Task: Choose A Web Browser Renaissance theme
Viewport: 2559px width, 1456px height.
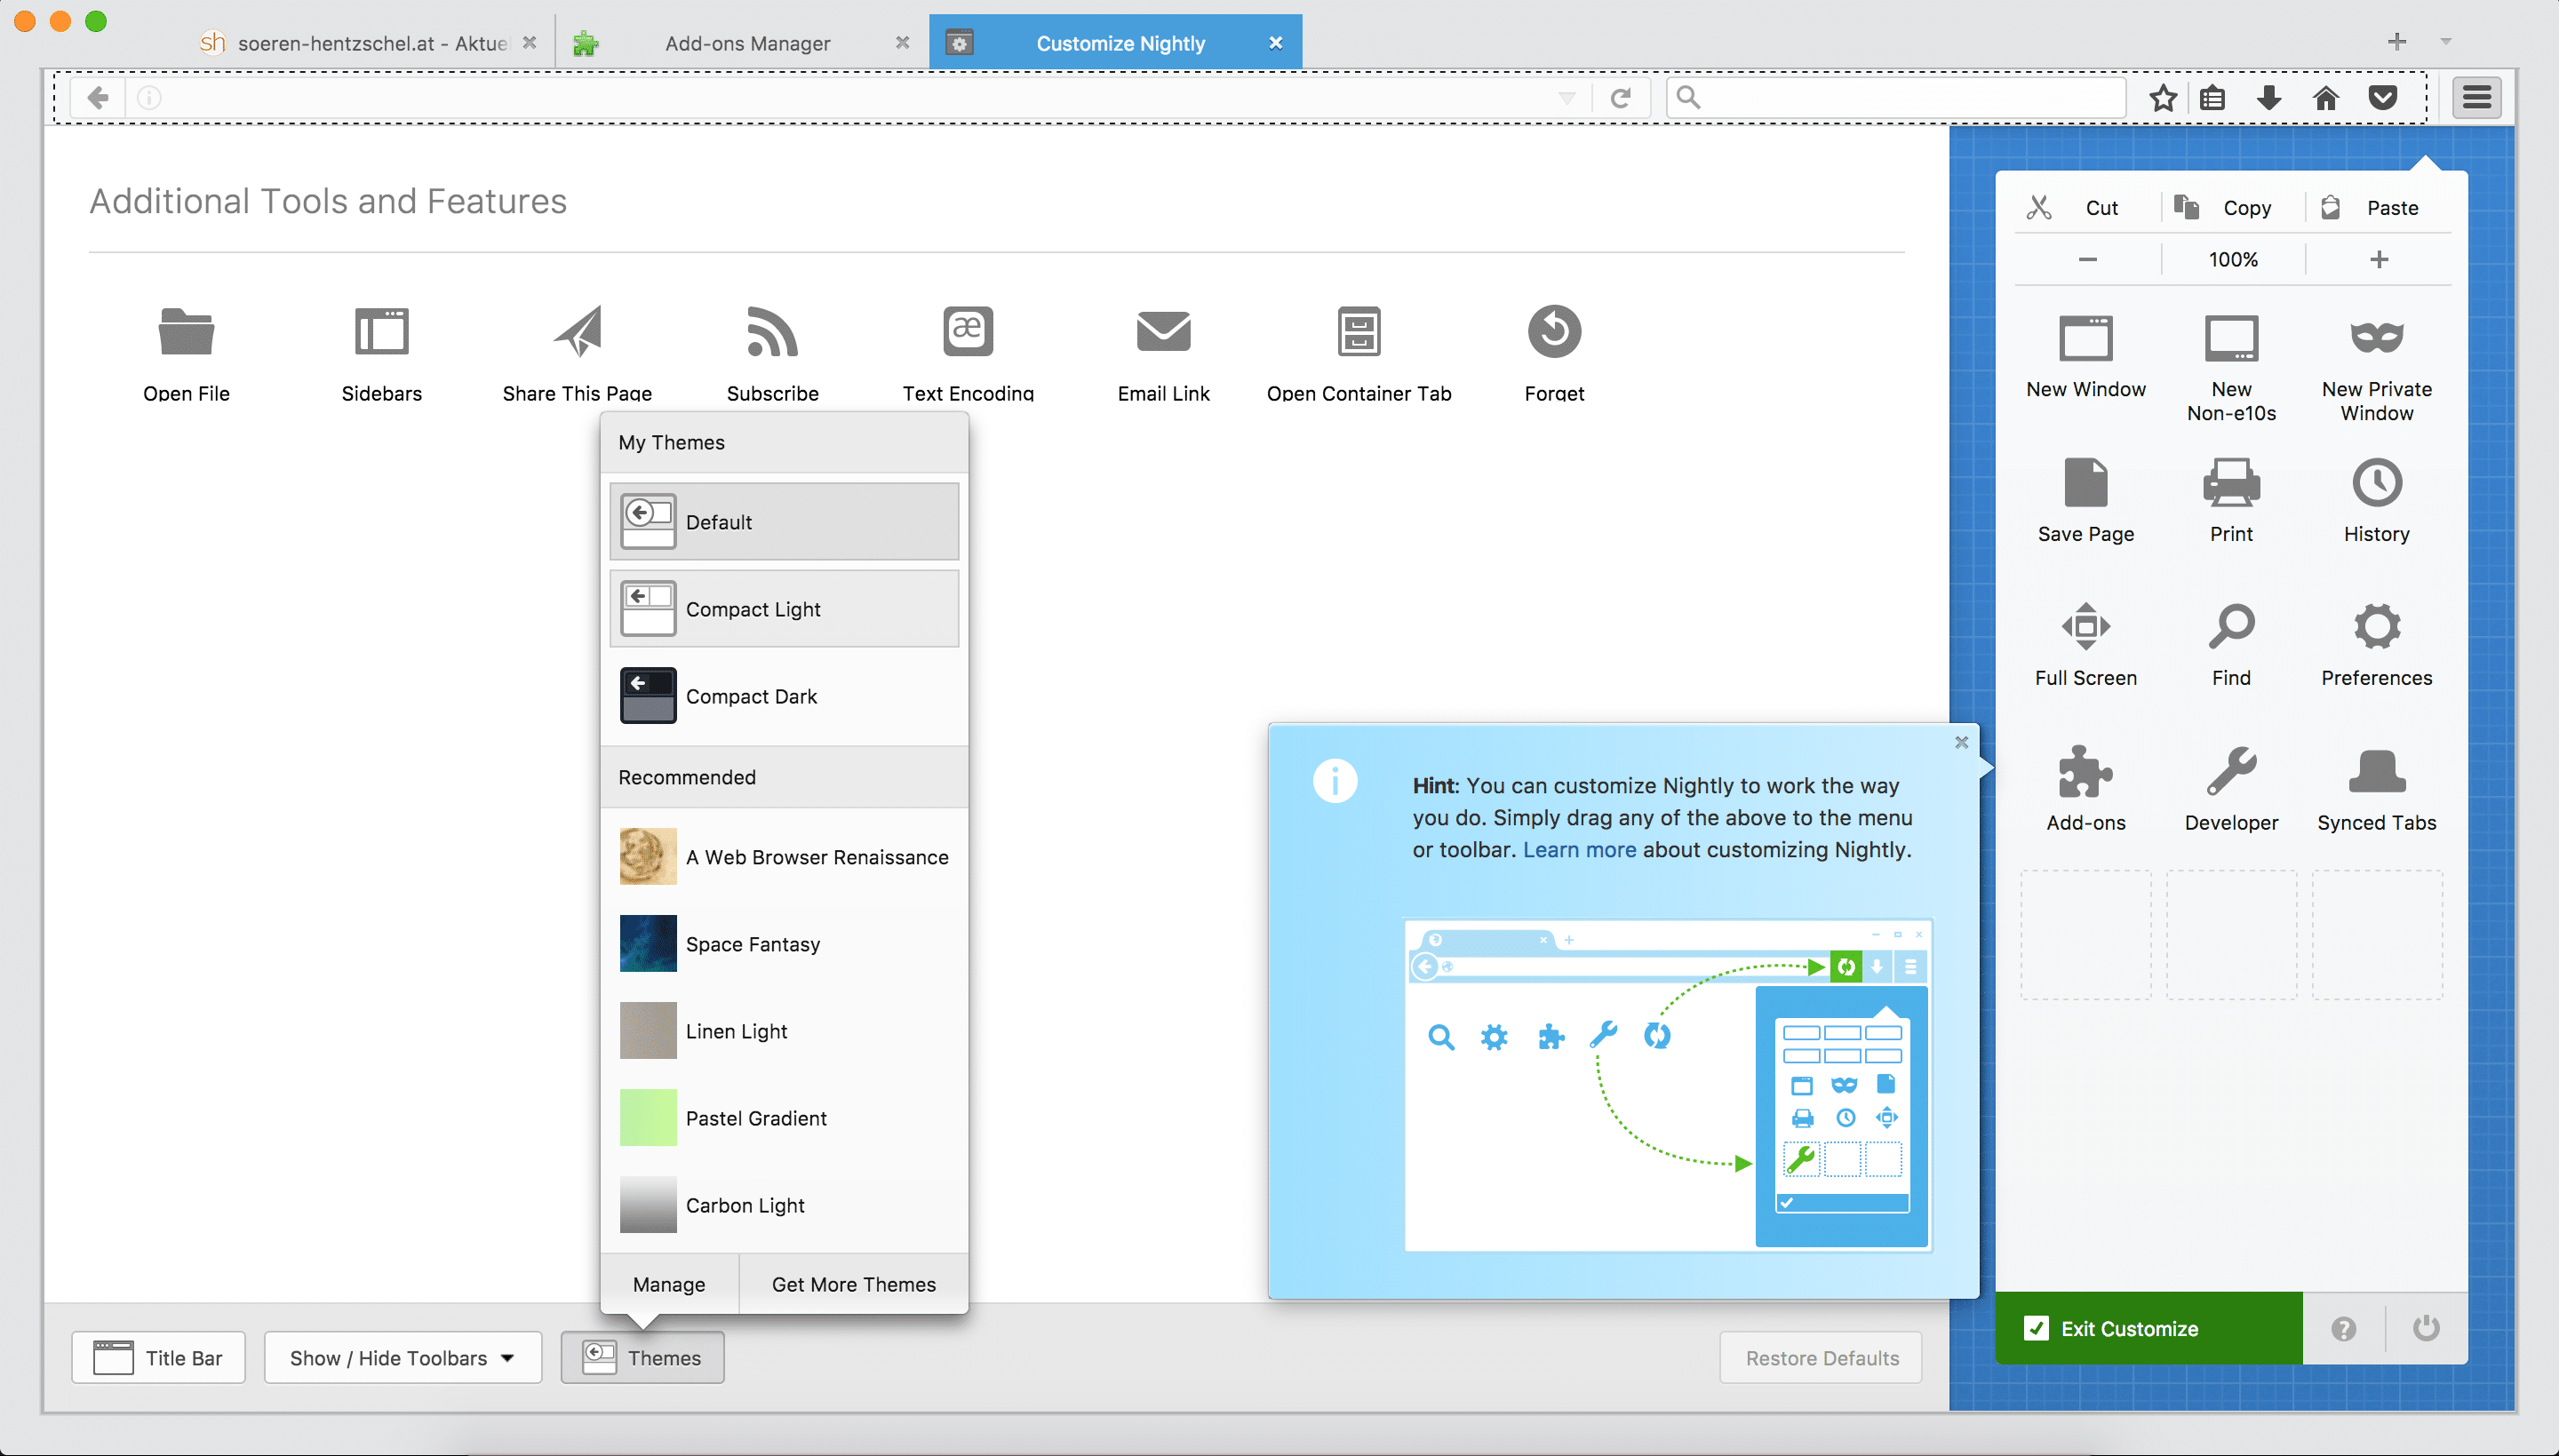Action: pyautogui.click(x=784, y=857)
